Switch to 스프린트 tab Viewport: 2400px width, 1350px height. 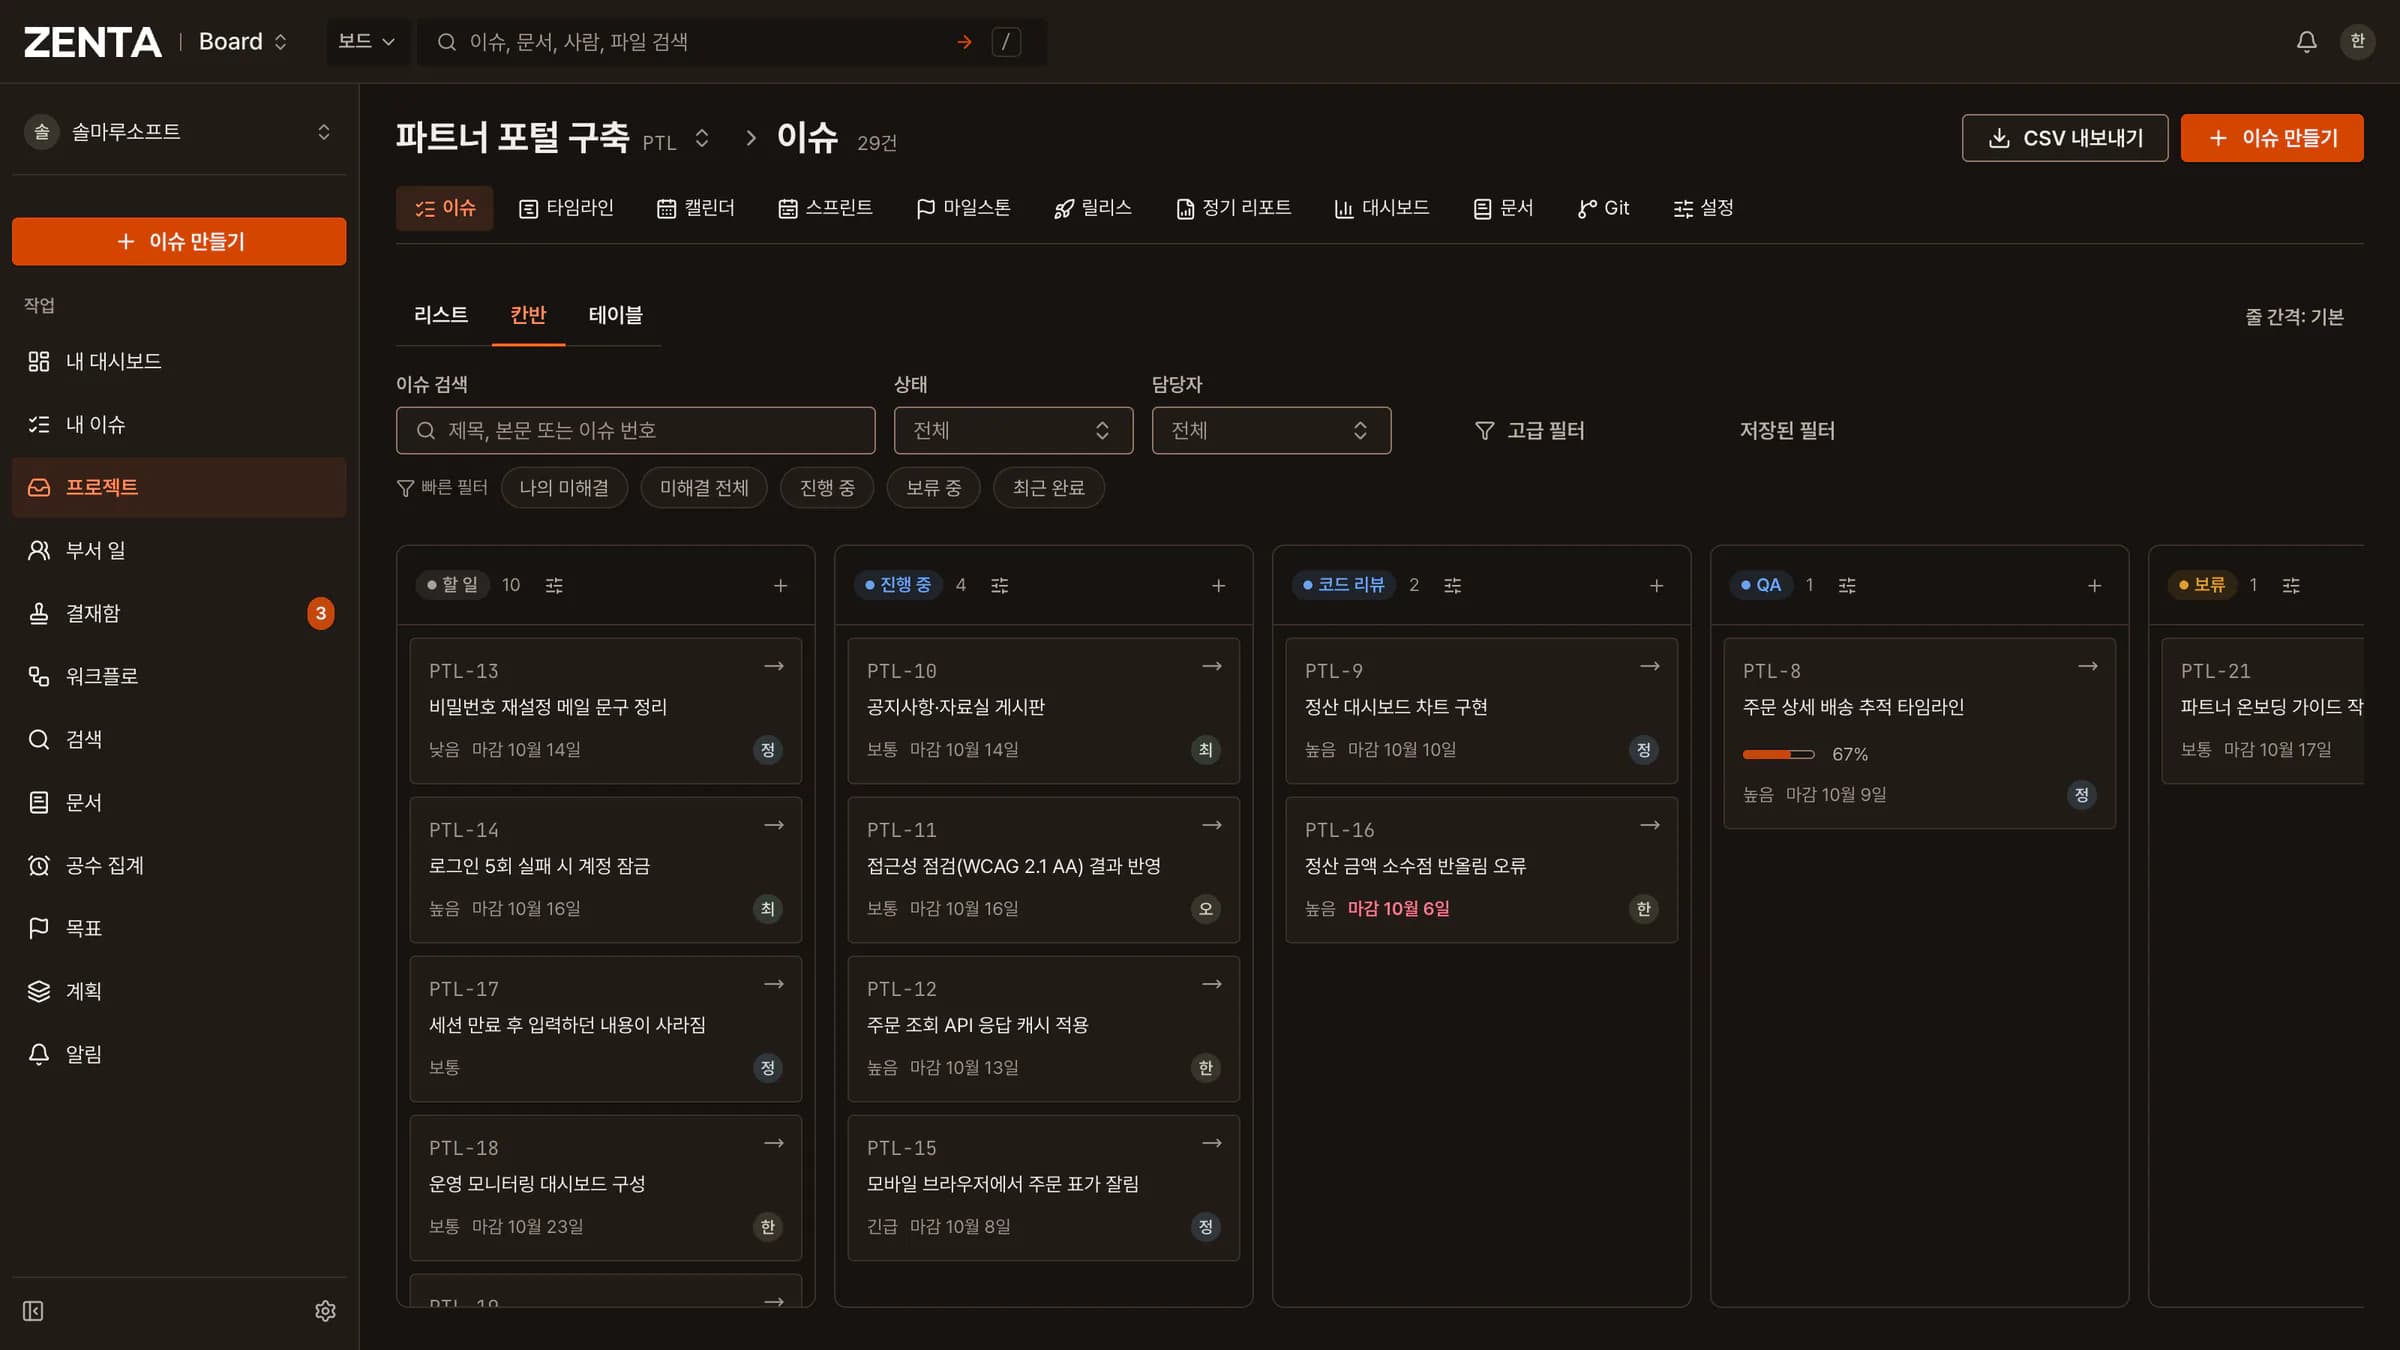point(825,208)
